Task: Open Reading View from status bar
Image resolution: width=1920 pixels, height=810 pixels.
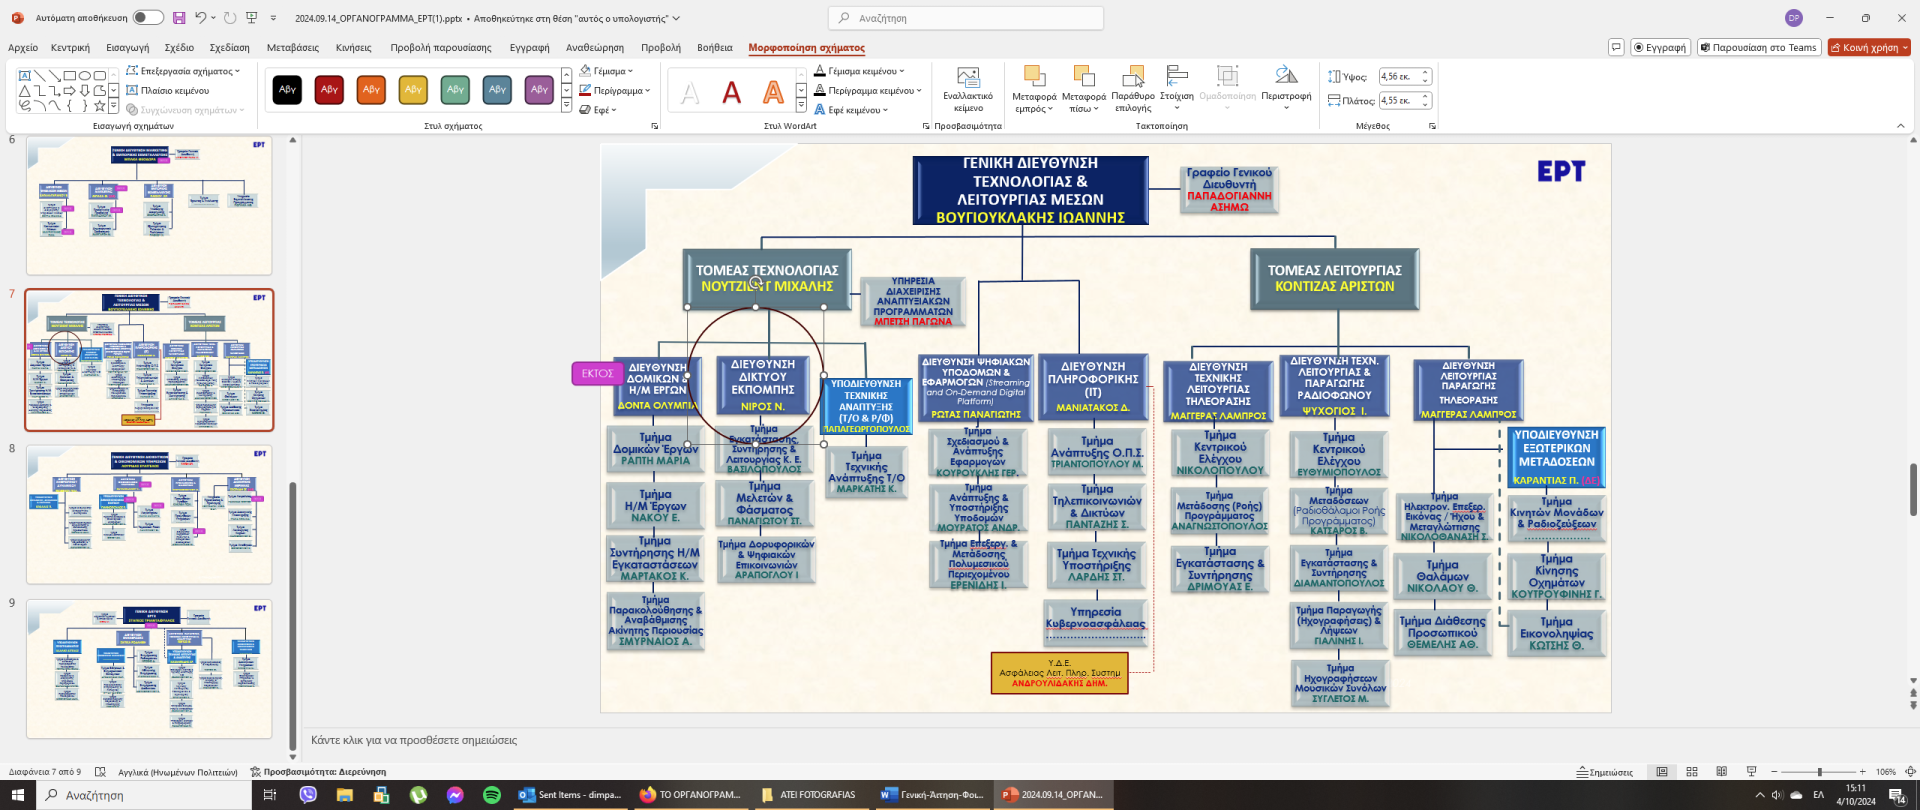Action: click(1721, 772)
